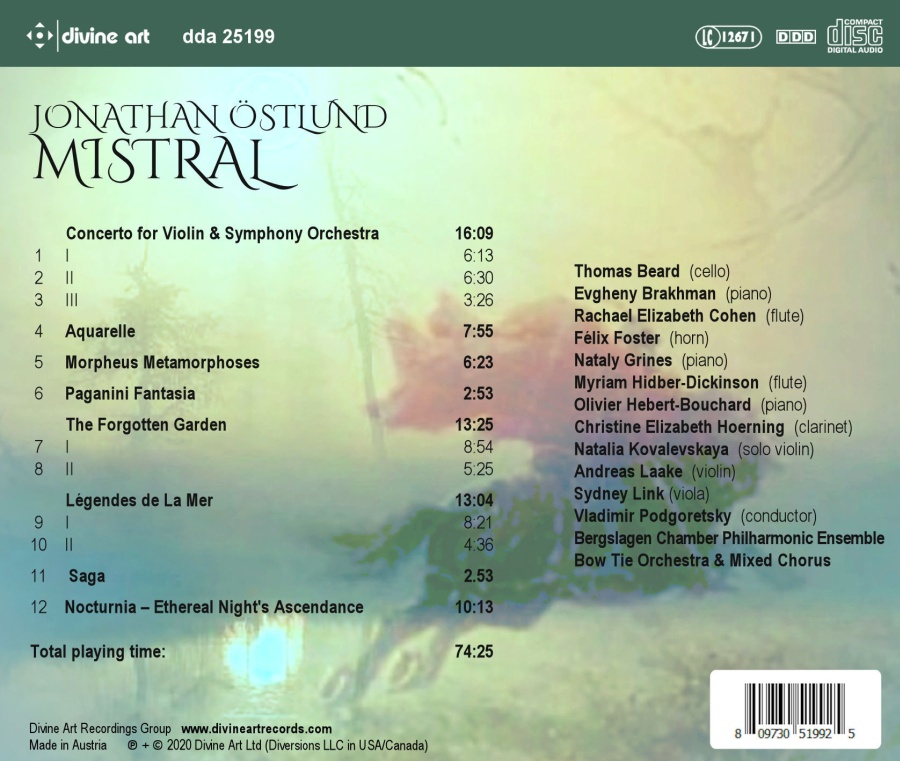Click track number 5
This screenshot has width=900, height=761.
tap(38, 363)
